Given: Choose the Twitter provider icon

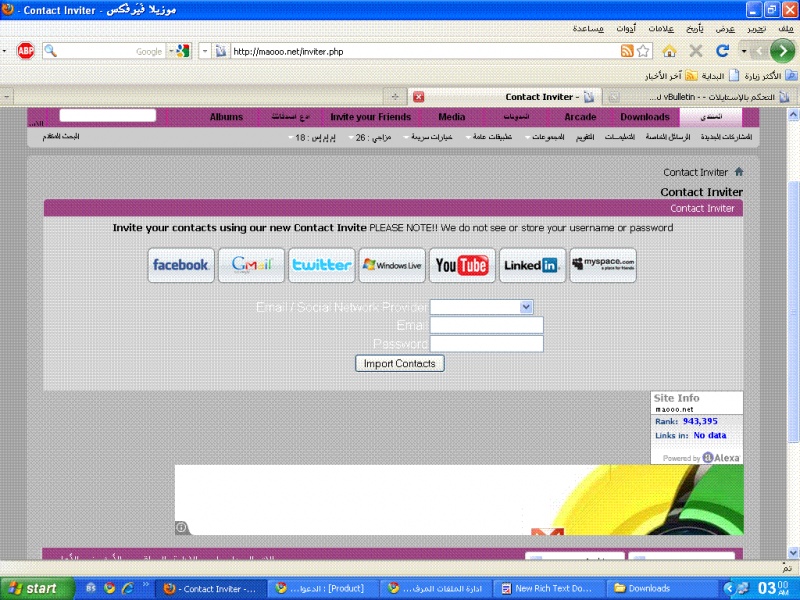Looking at the screenshot, I should [321, 265].
